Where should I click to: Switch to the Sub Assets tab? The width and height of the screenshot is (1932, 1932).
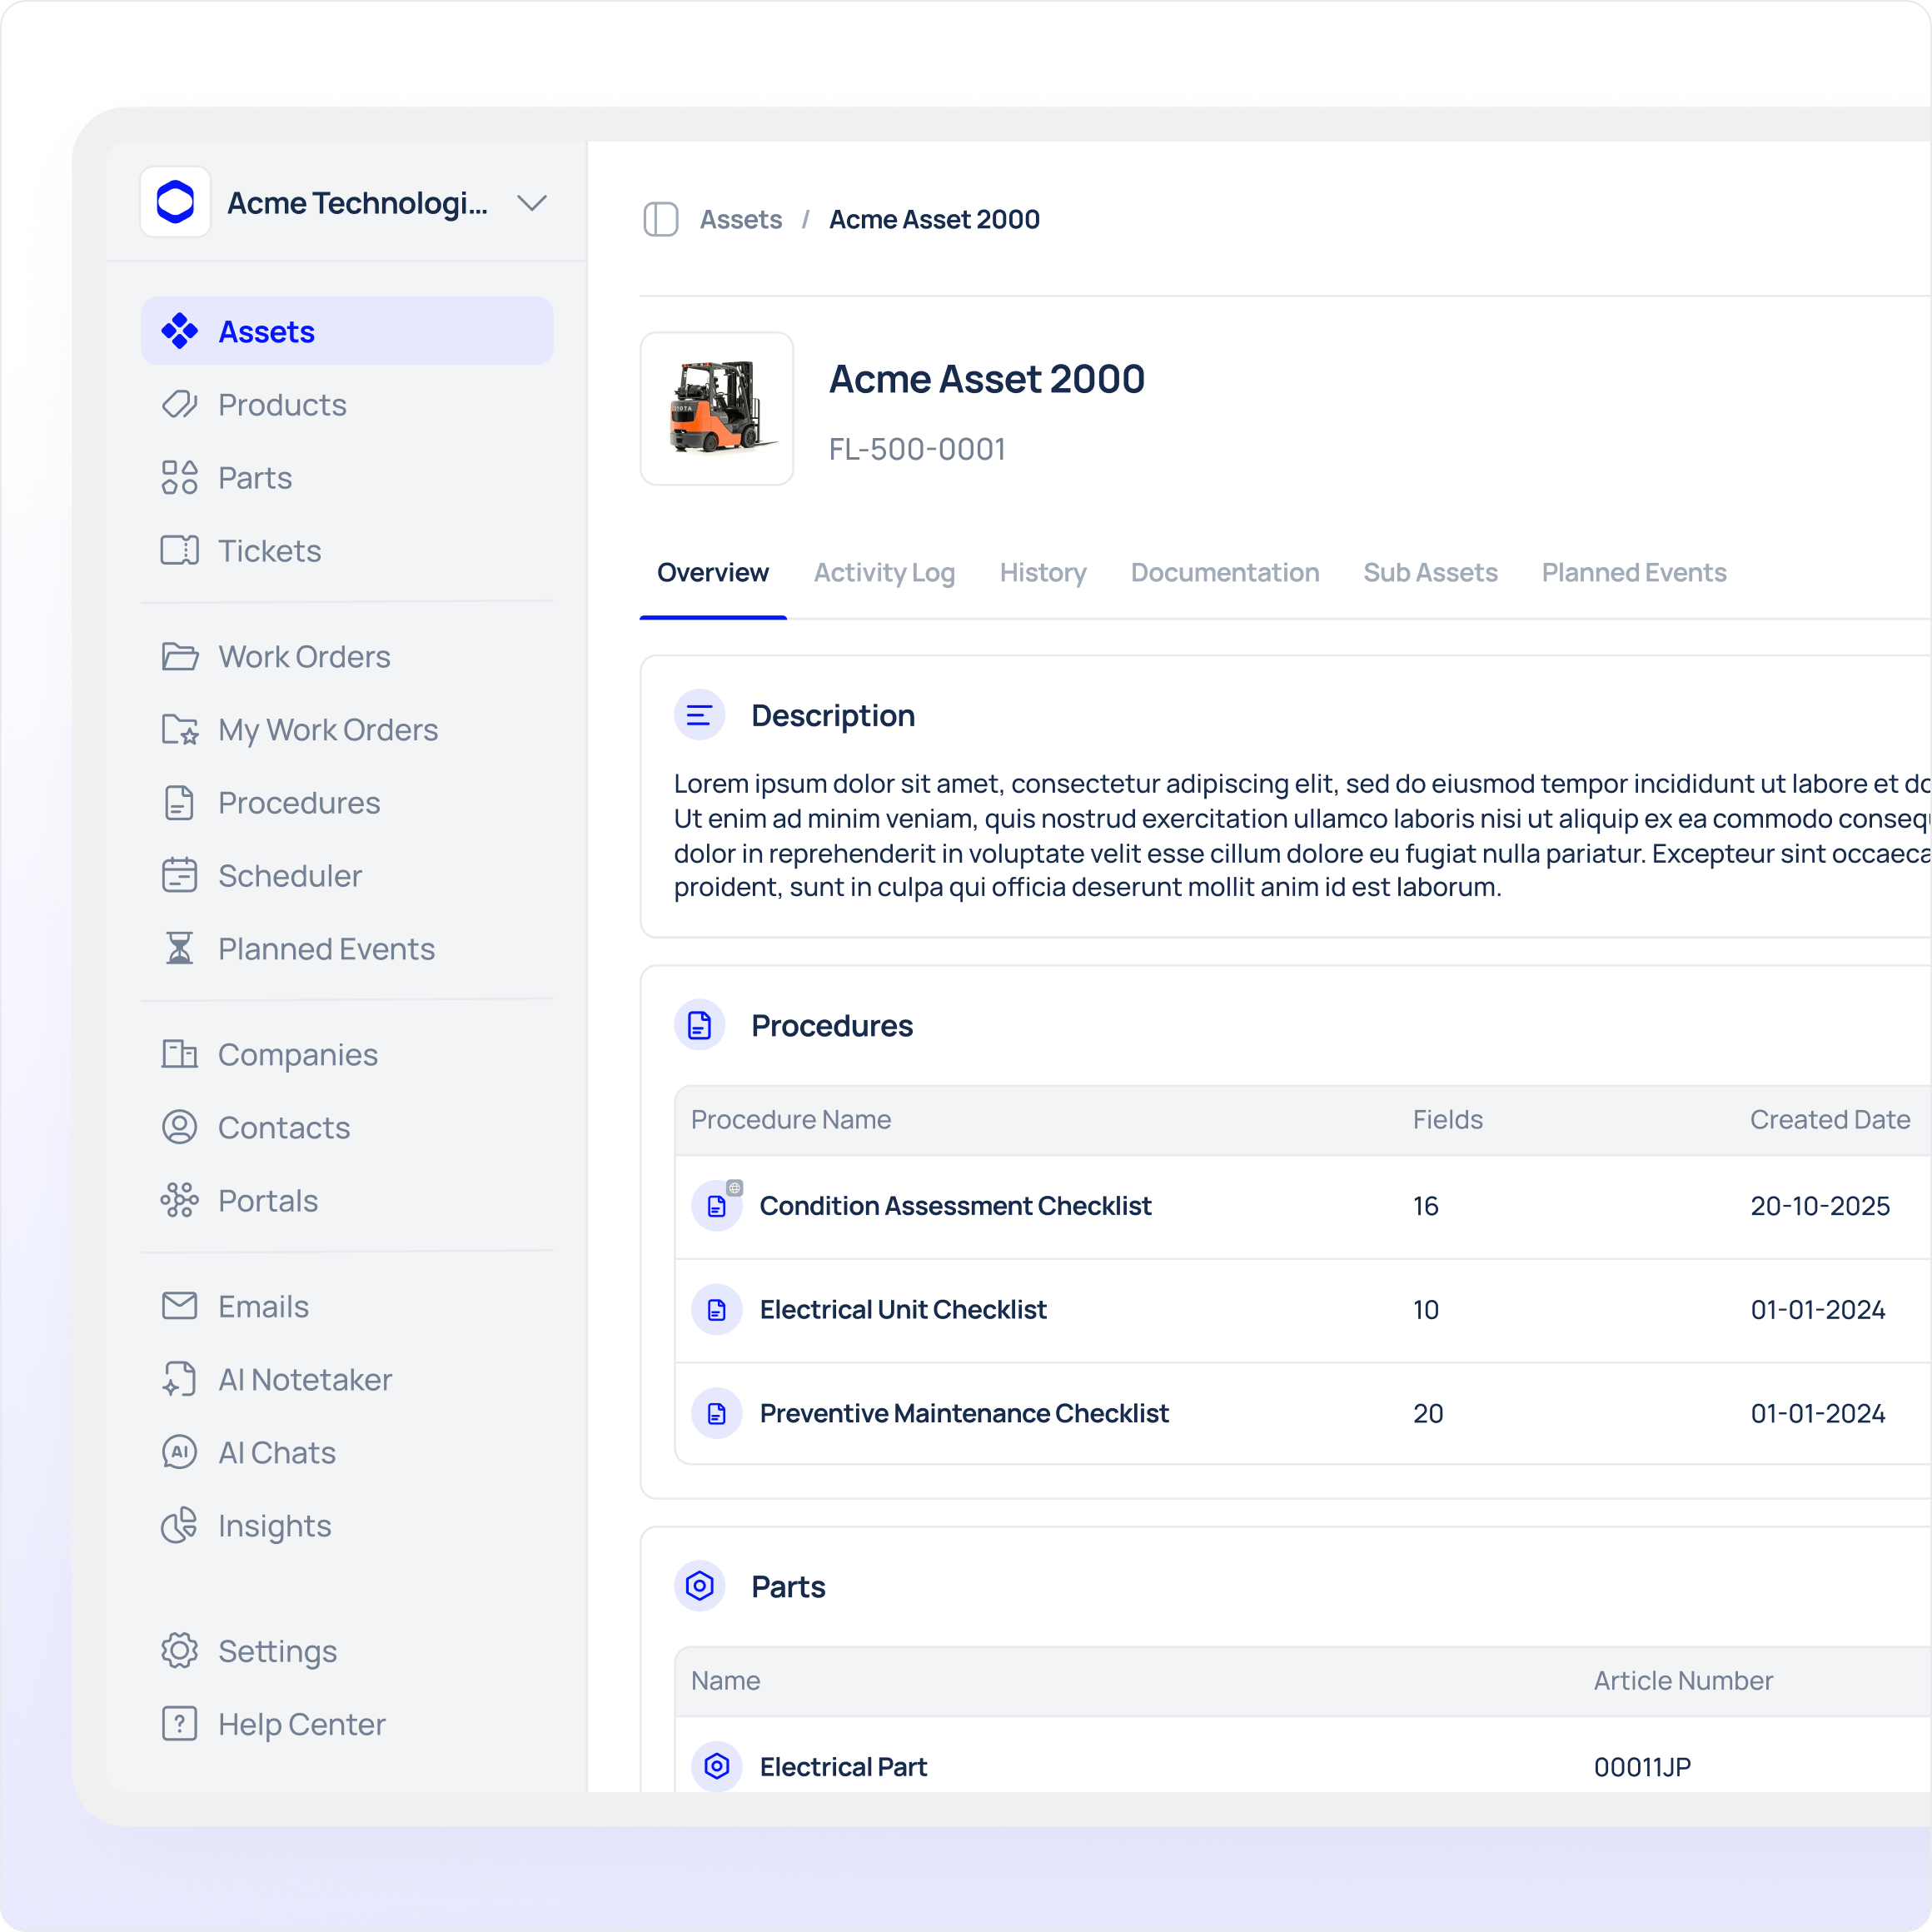point(1430,573)
